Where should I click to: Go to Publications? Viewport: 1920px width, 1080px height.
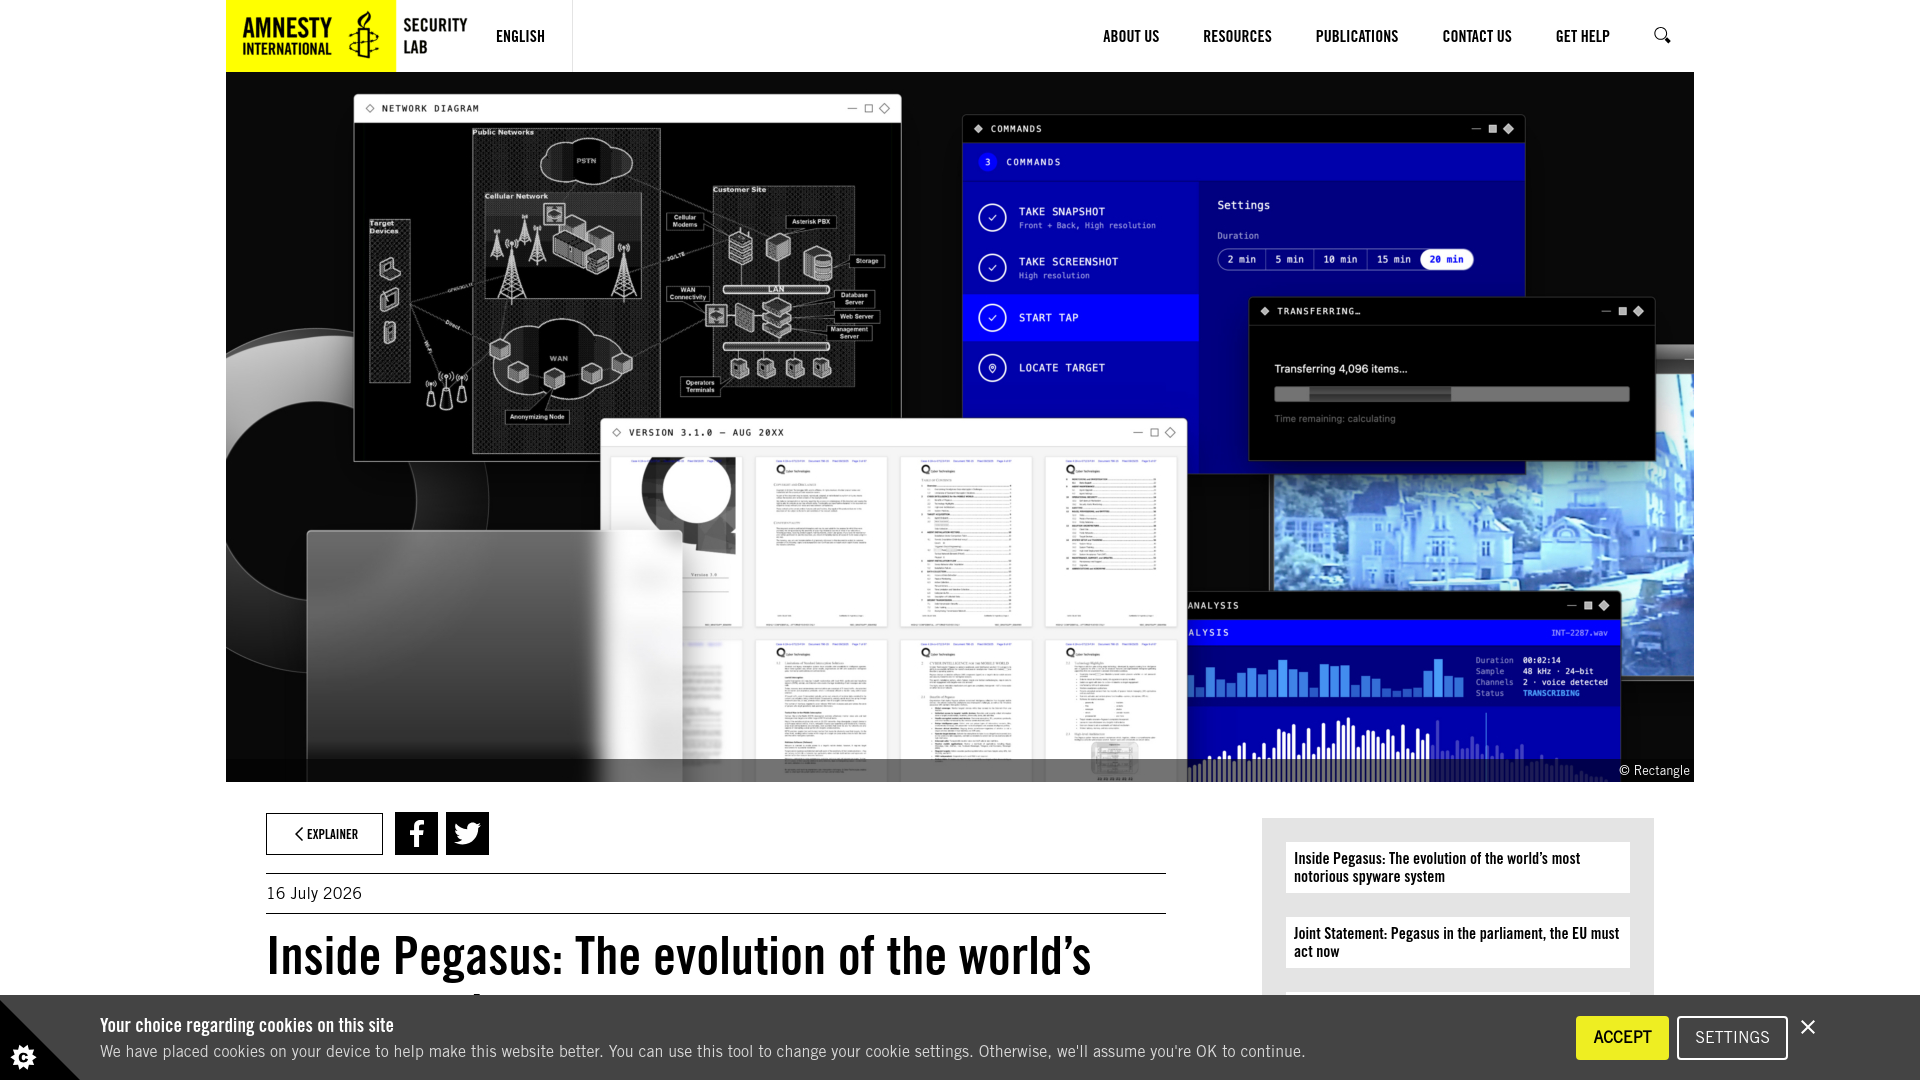tap(1357, 36)
